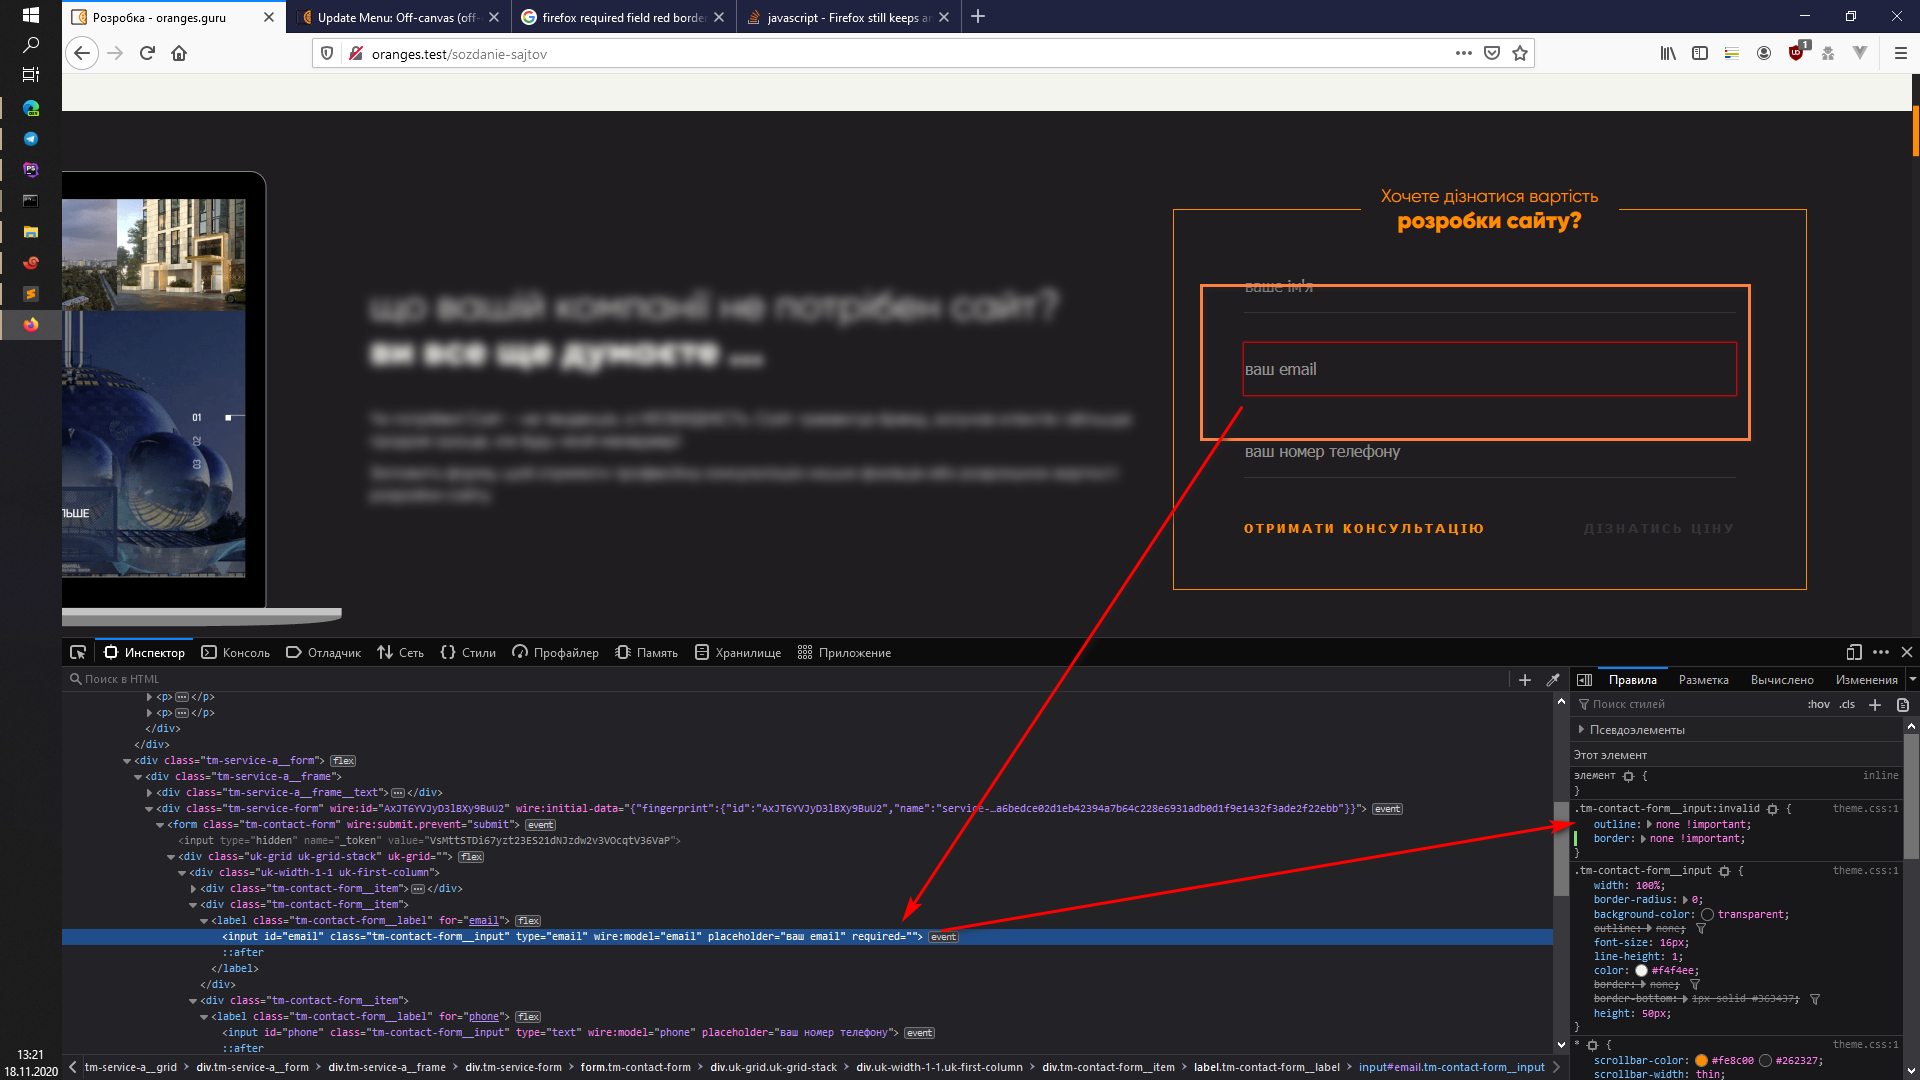Collapse the label for email node
Image resolution: width=1920 pixels, height=1080 pixels.
pyautogui.click(x=204, y=921)
